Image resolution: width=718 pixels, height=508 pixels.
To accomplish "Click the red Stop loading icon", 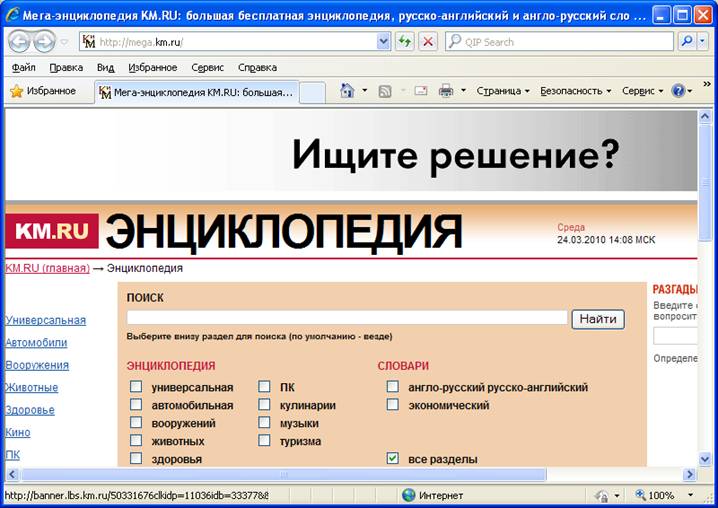I will coord(428,42).
